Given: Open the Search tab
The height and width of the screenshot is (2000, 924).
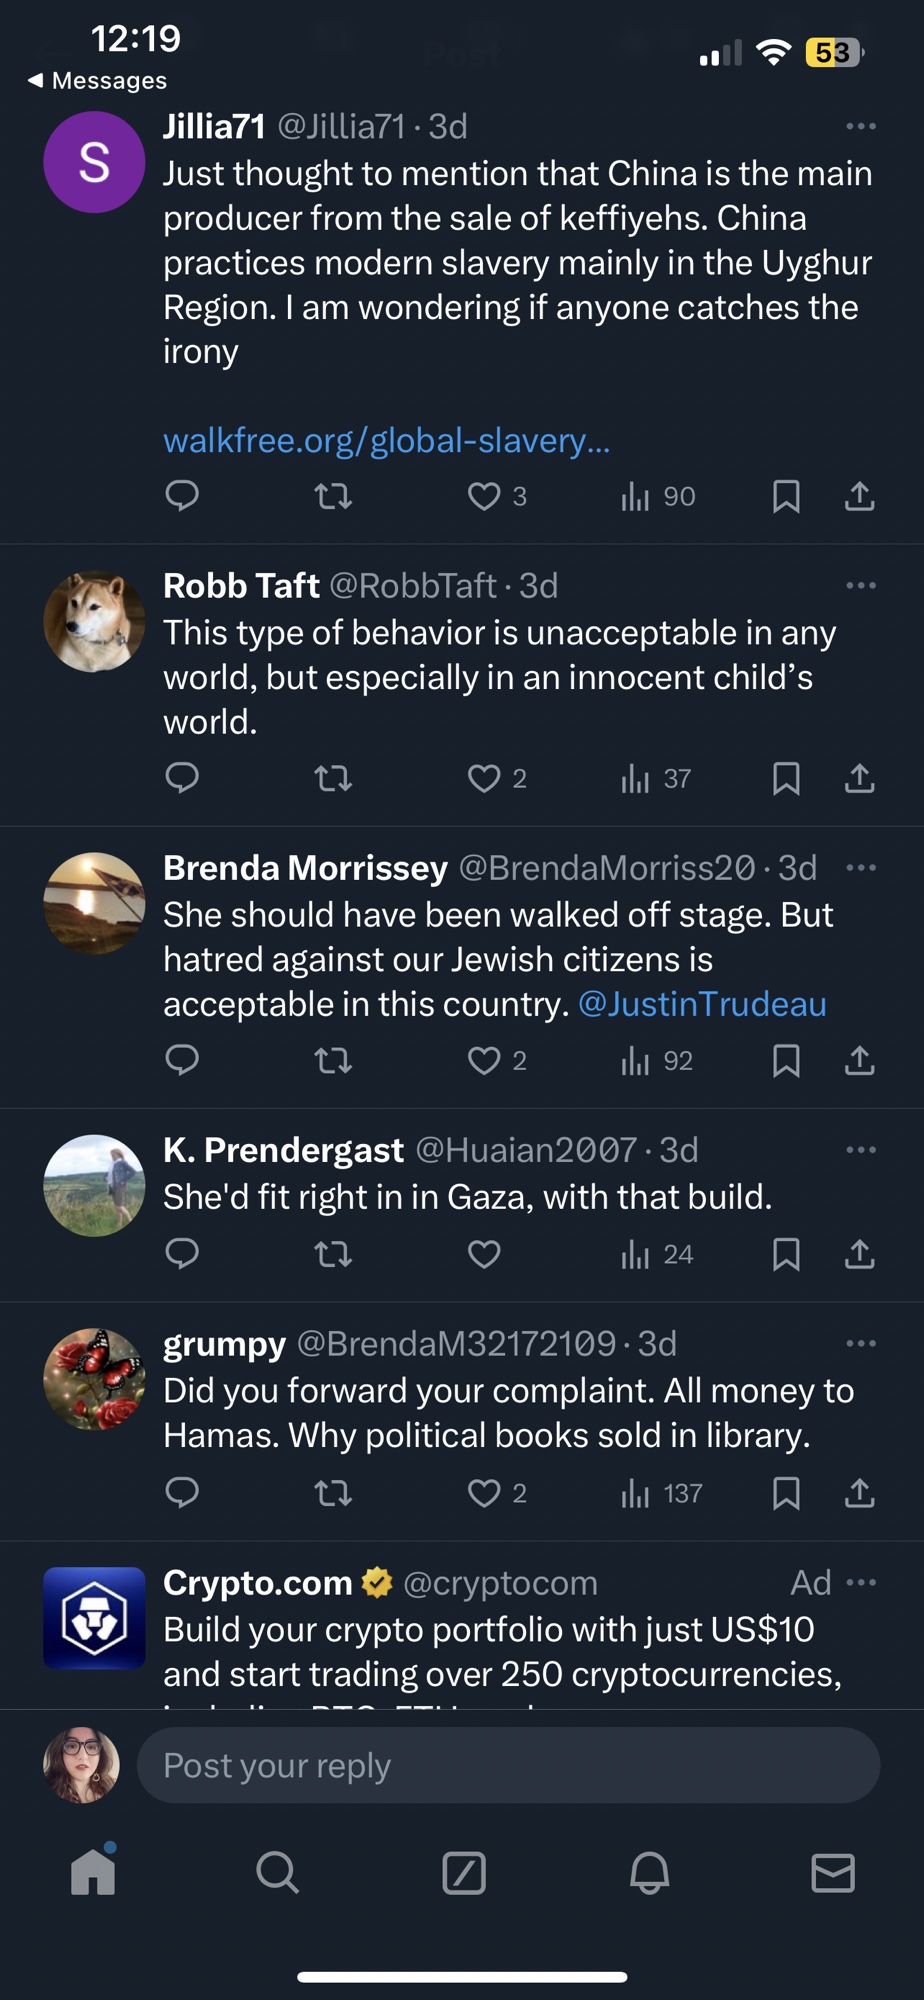Looking at the screenshot, I should point(277,1872).
